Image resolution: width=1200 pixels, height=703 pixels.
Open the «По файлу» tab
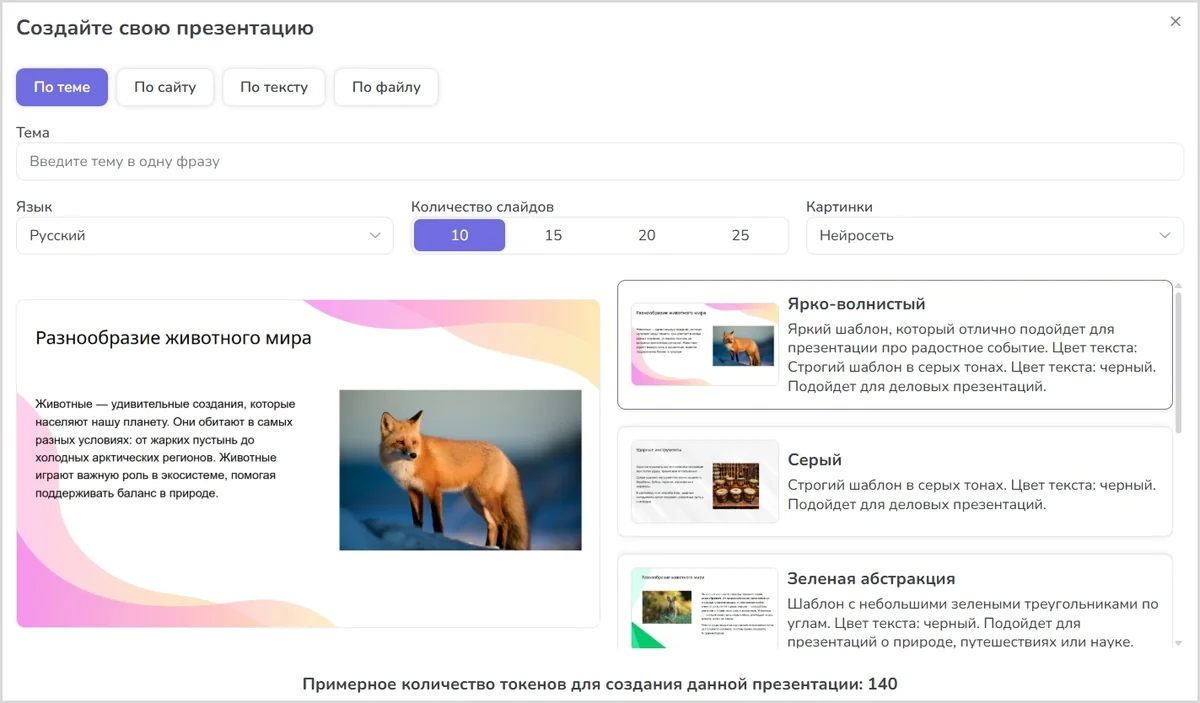click(x=386, y=87)
